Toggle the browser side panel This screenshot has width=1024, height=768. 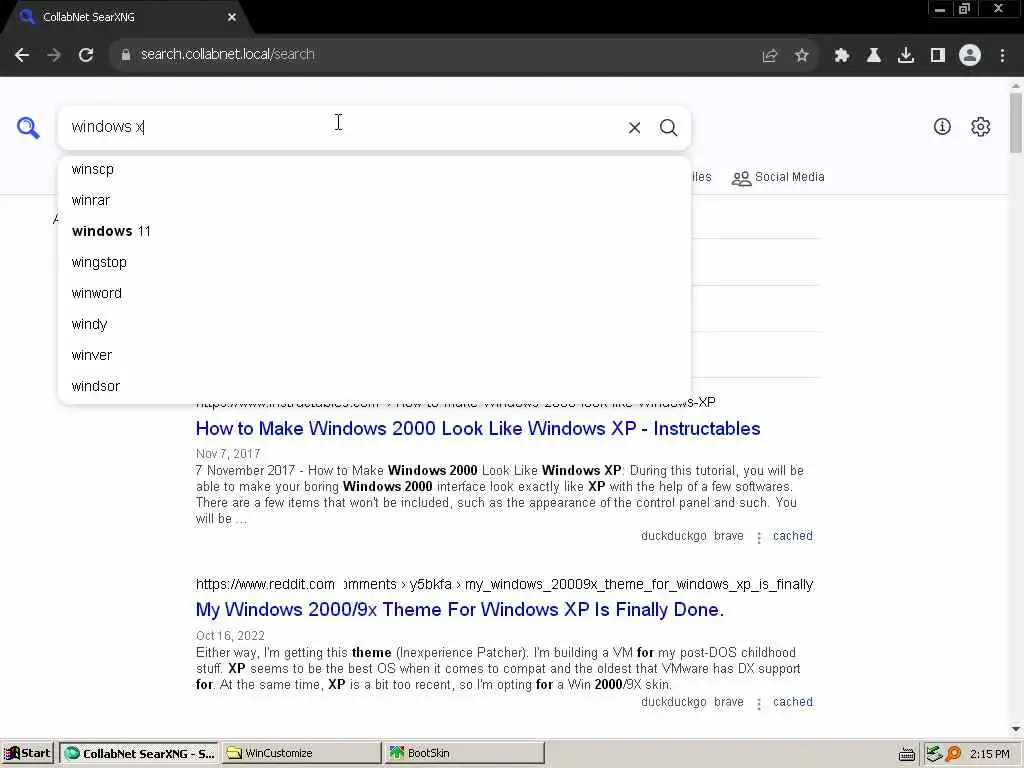[x=938, y=56]
